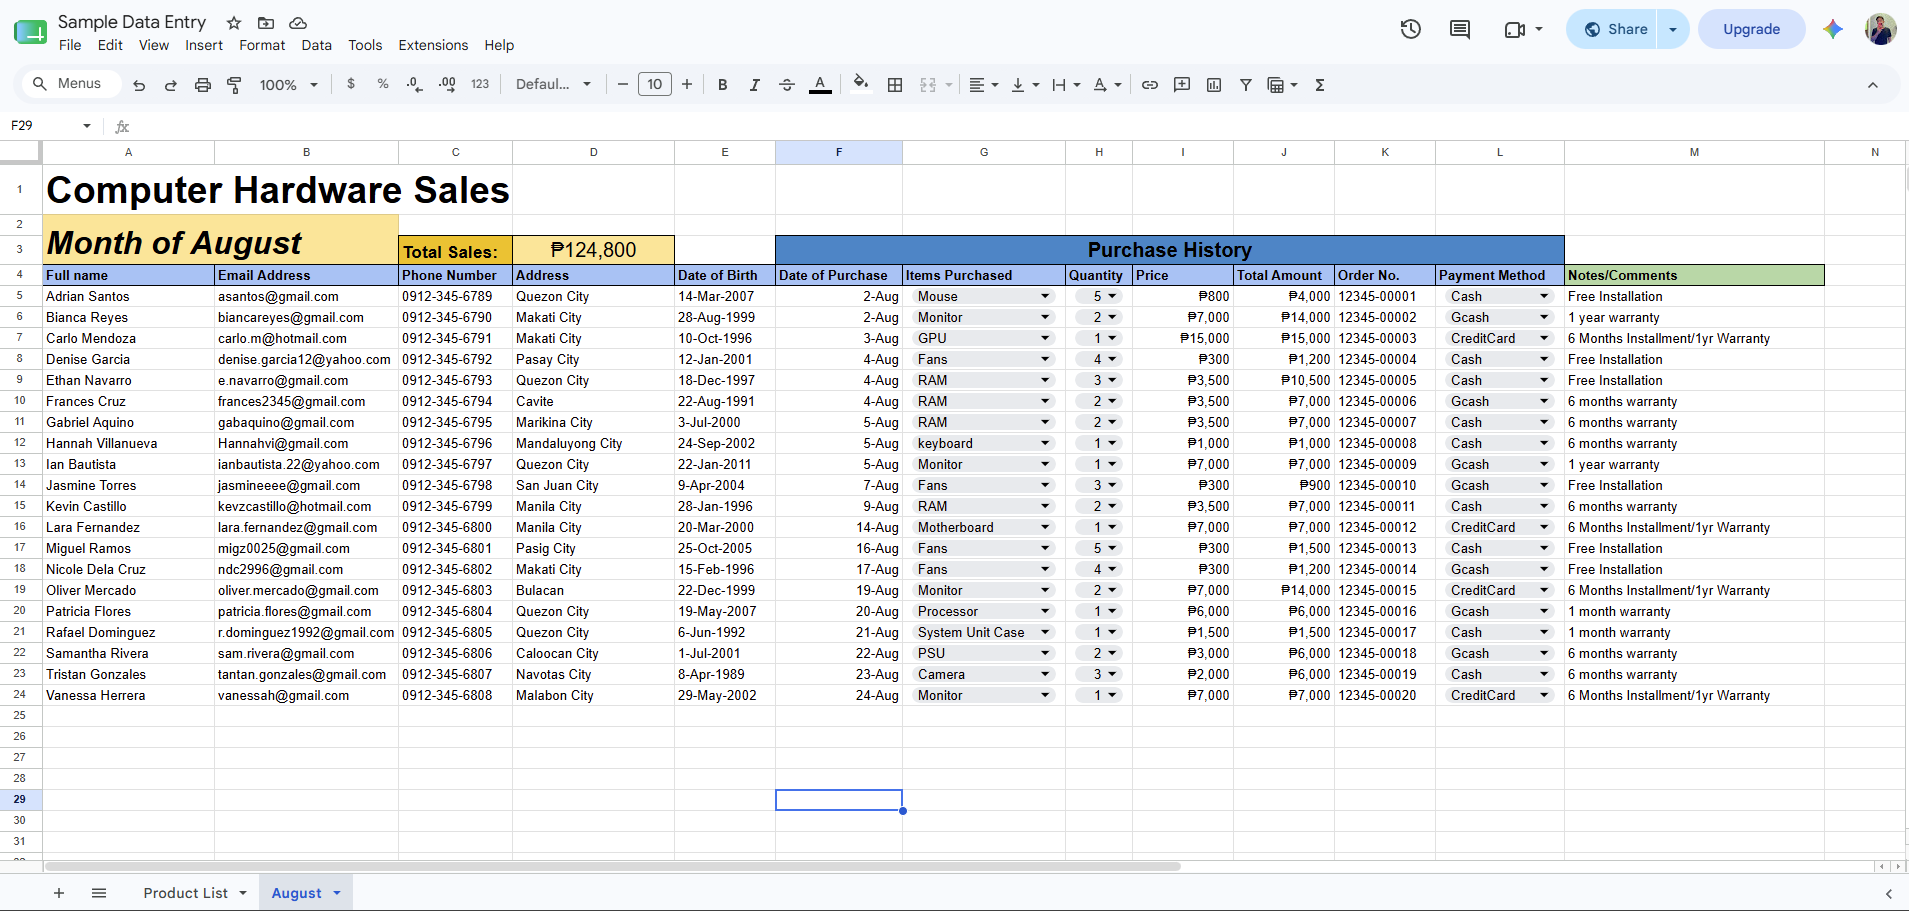
Task: Collapse the toolbar with the chevron
Action: [1873, 85]
